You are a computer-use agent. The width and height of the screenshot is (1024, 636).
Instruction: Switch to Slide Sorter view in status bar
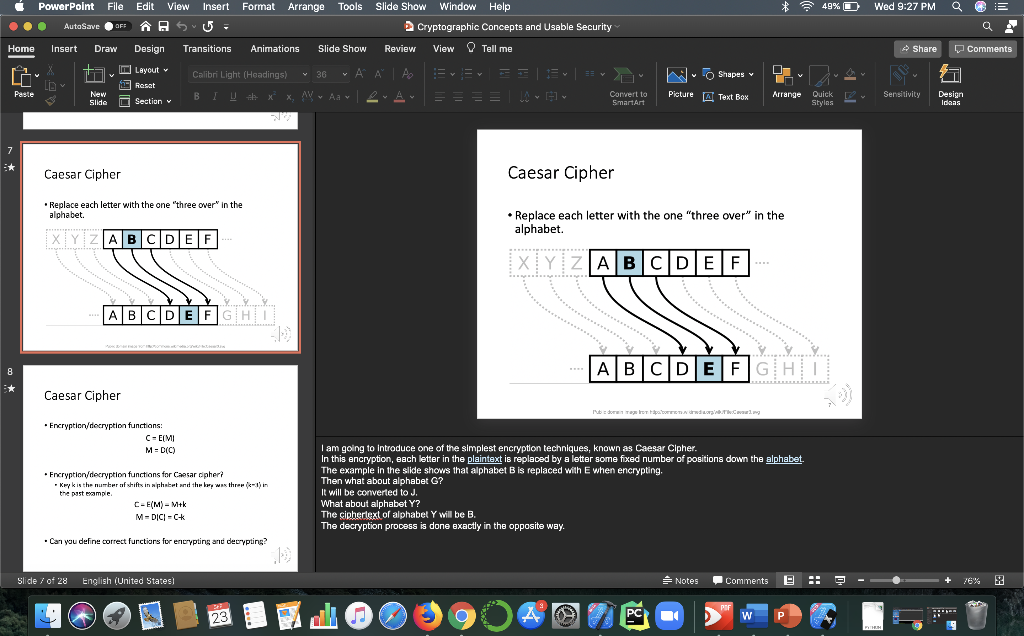(x=814, y=580)
